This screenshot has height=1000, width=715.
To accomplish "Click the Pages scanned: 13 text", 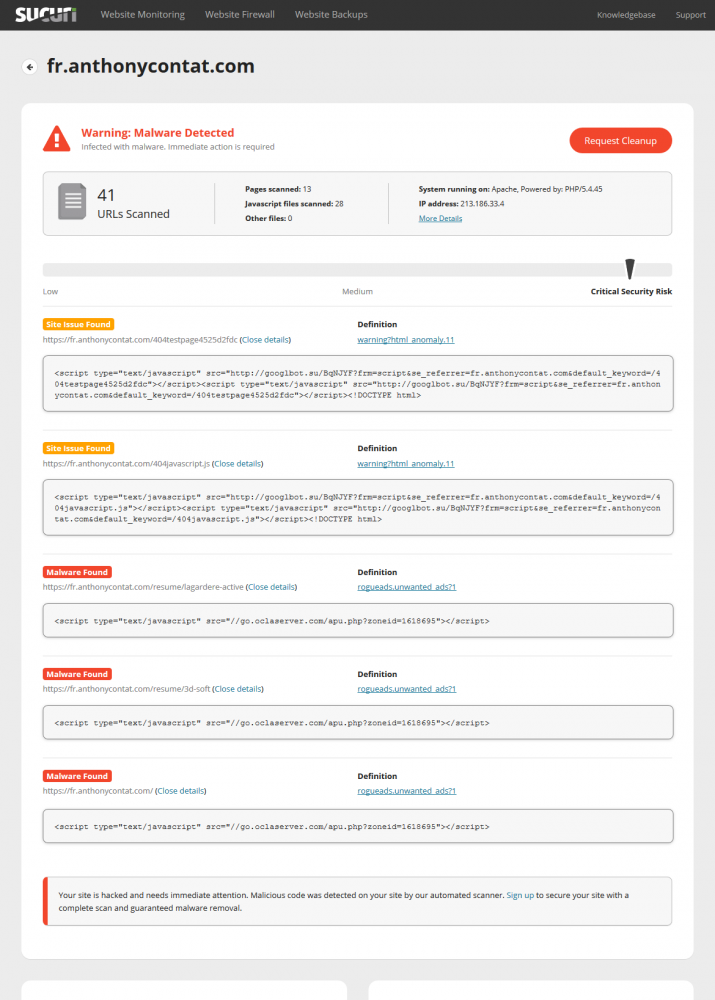I will (278, 189).
